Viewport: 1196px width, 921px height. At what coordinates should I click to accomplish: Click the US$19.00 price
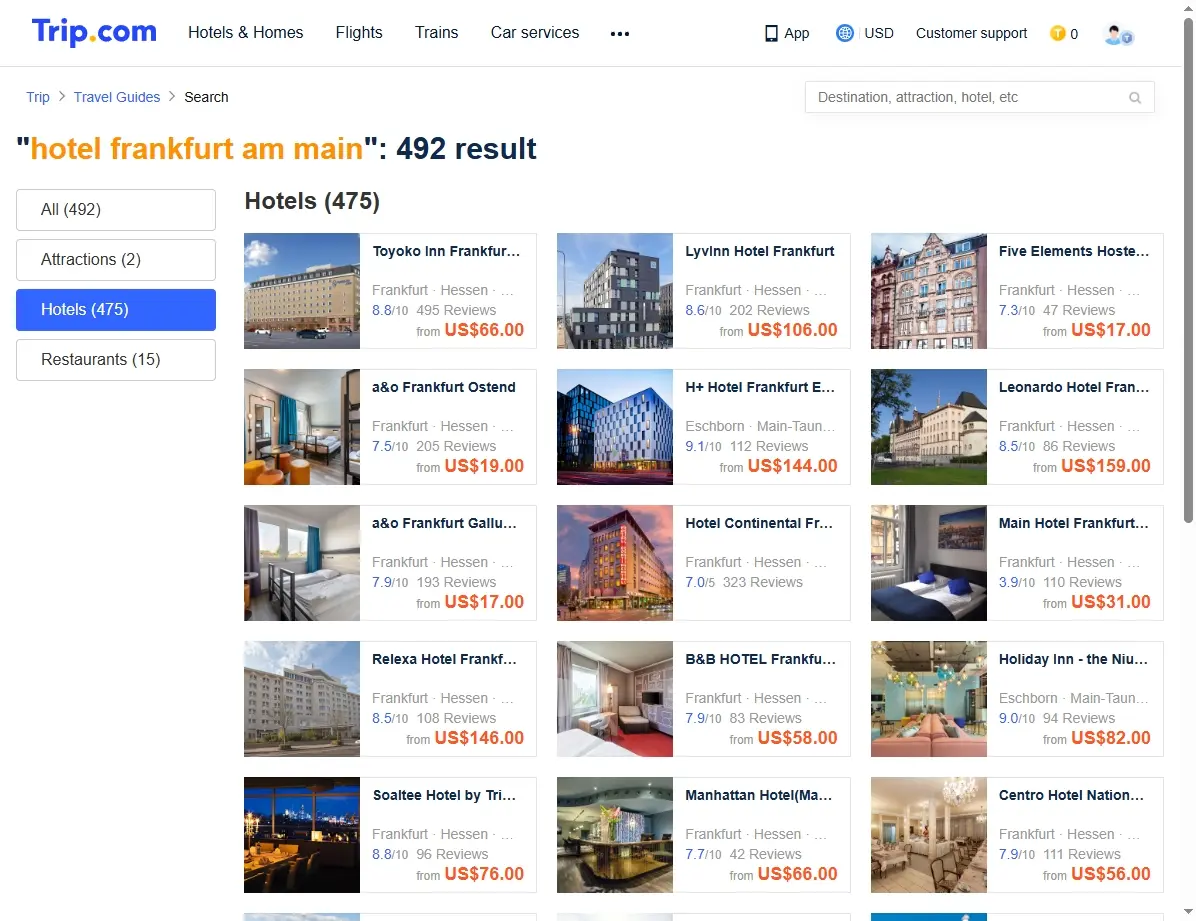point(484,465)
